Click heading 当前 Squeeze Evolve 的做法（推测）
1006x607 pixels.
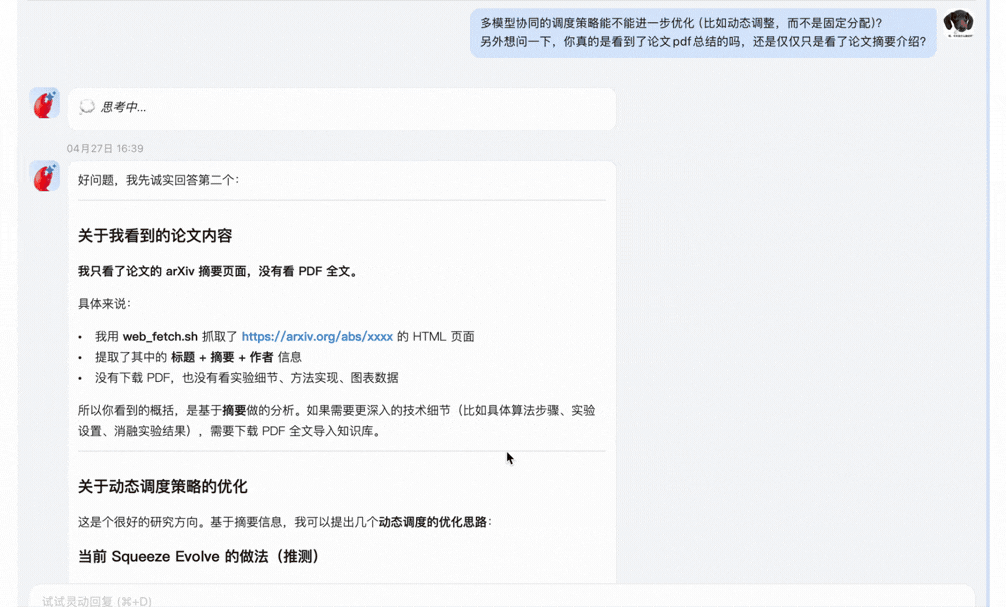coord(199,556)
